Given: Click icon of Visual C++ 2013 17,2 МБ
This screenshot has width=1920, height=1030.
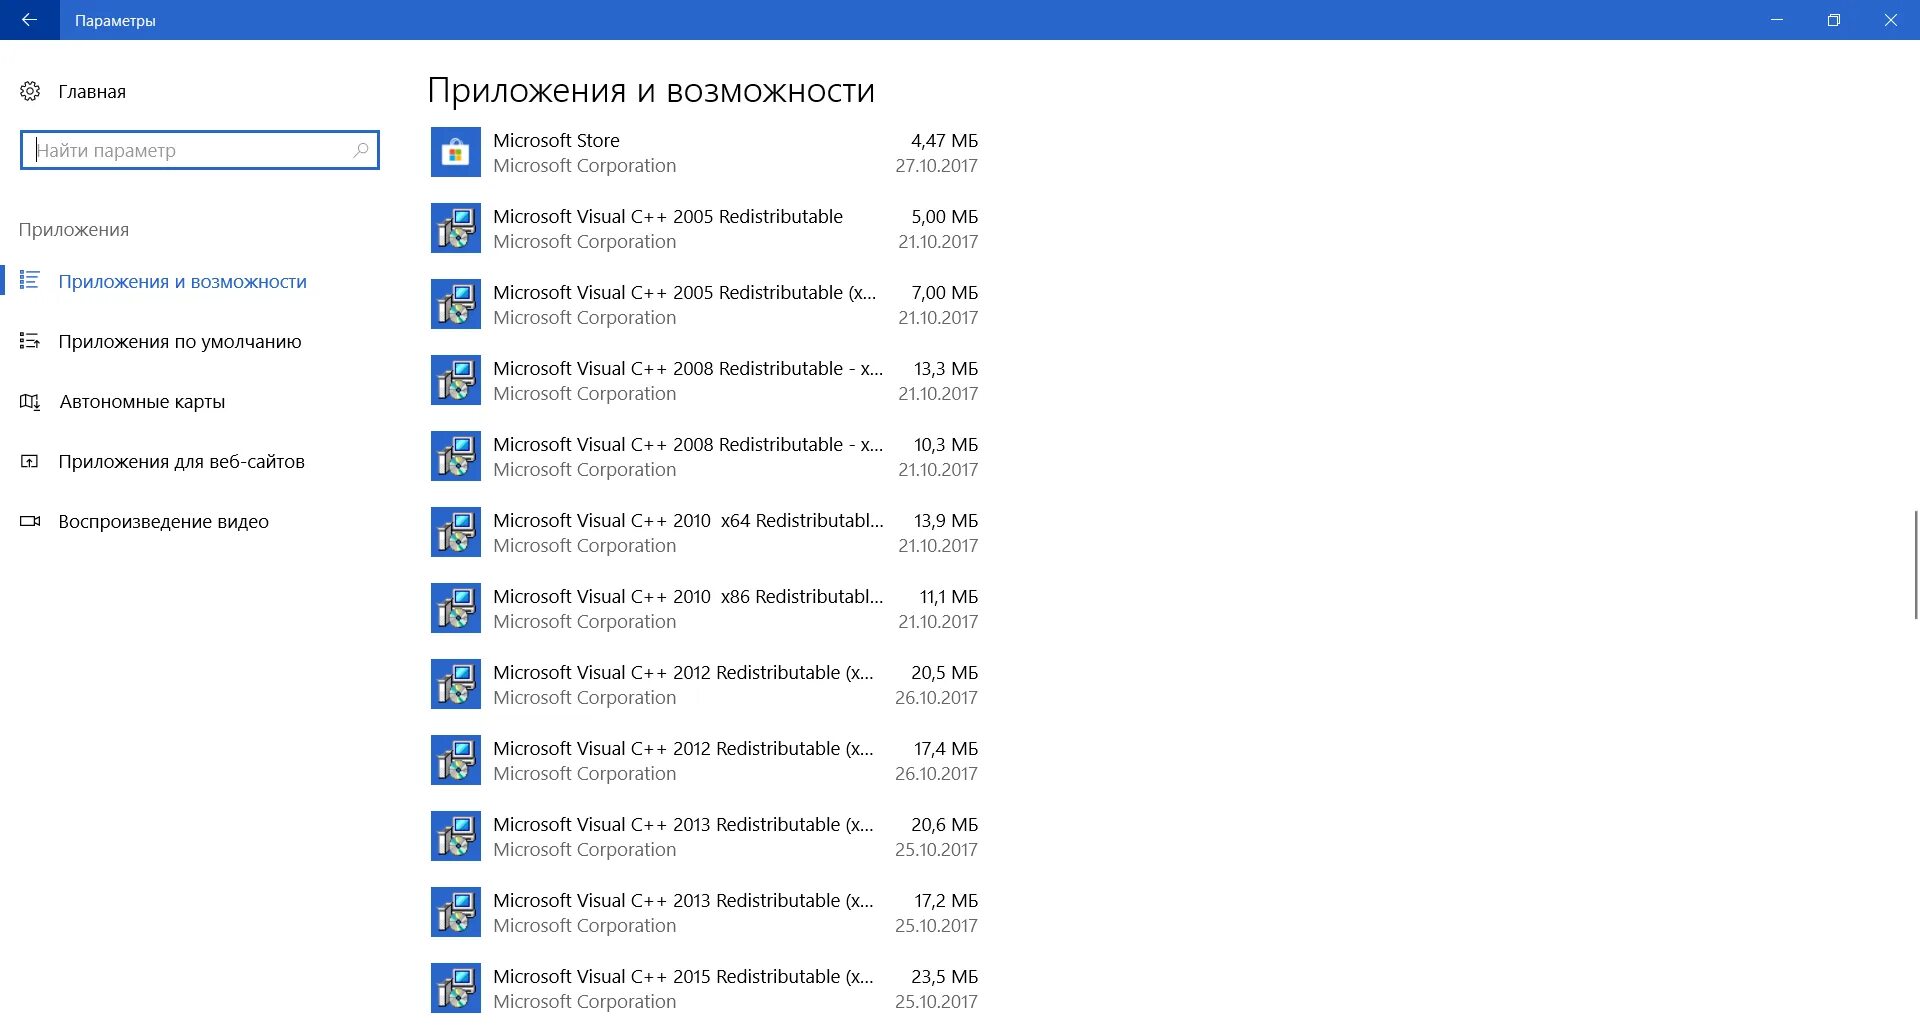Looking at the screenshot, I should coord(456,912).
